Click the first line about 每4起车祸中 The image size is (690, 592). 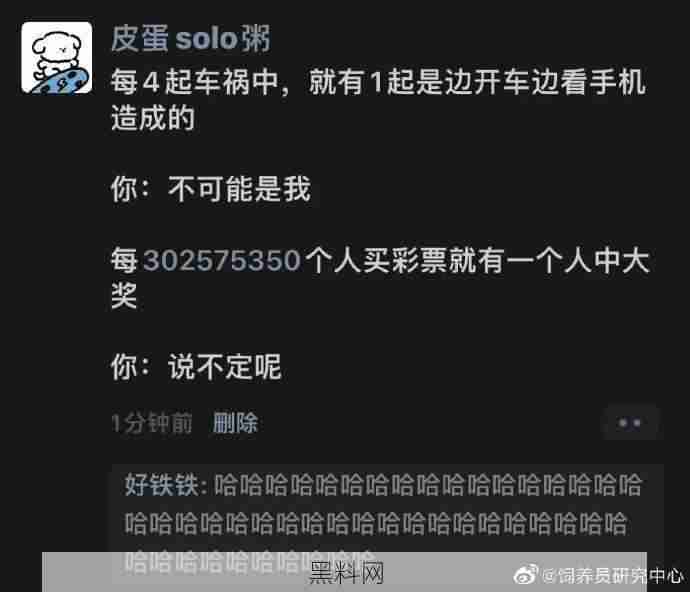[x=378, y=82]
